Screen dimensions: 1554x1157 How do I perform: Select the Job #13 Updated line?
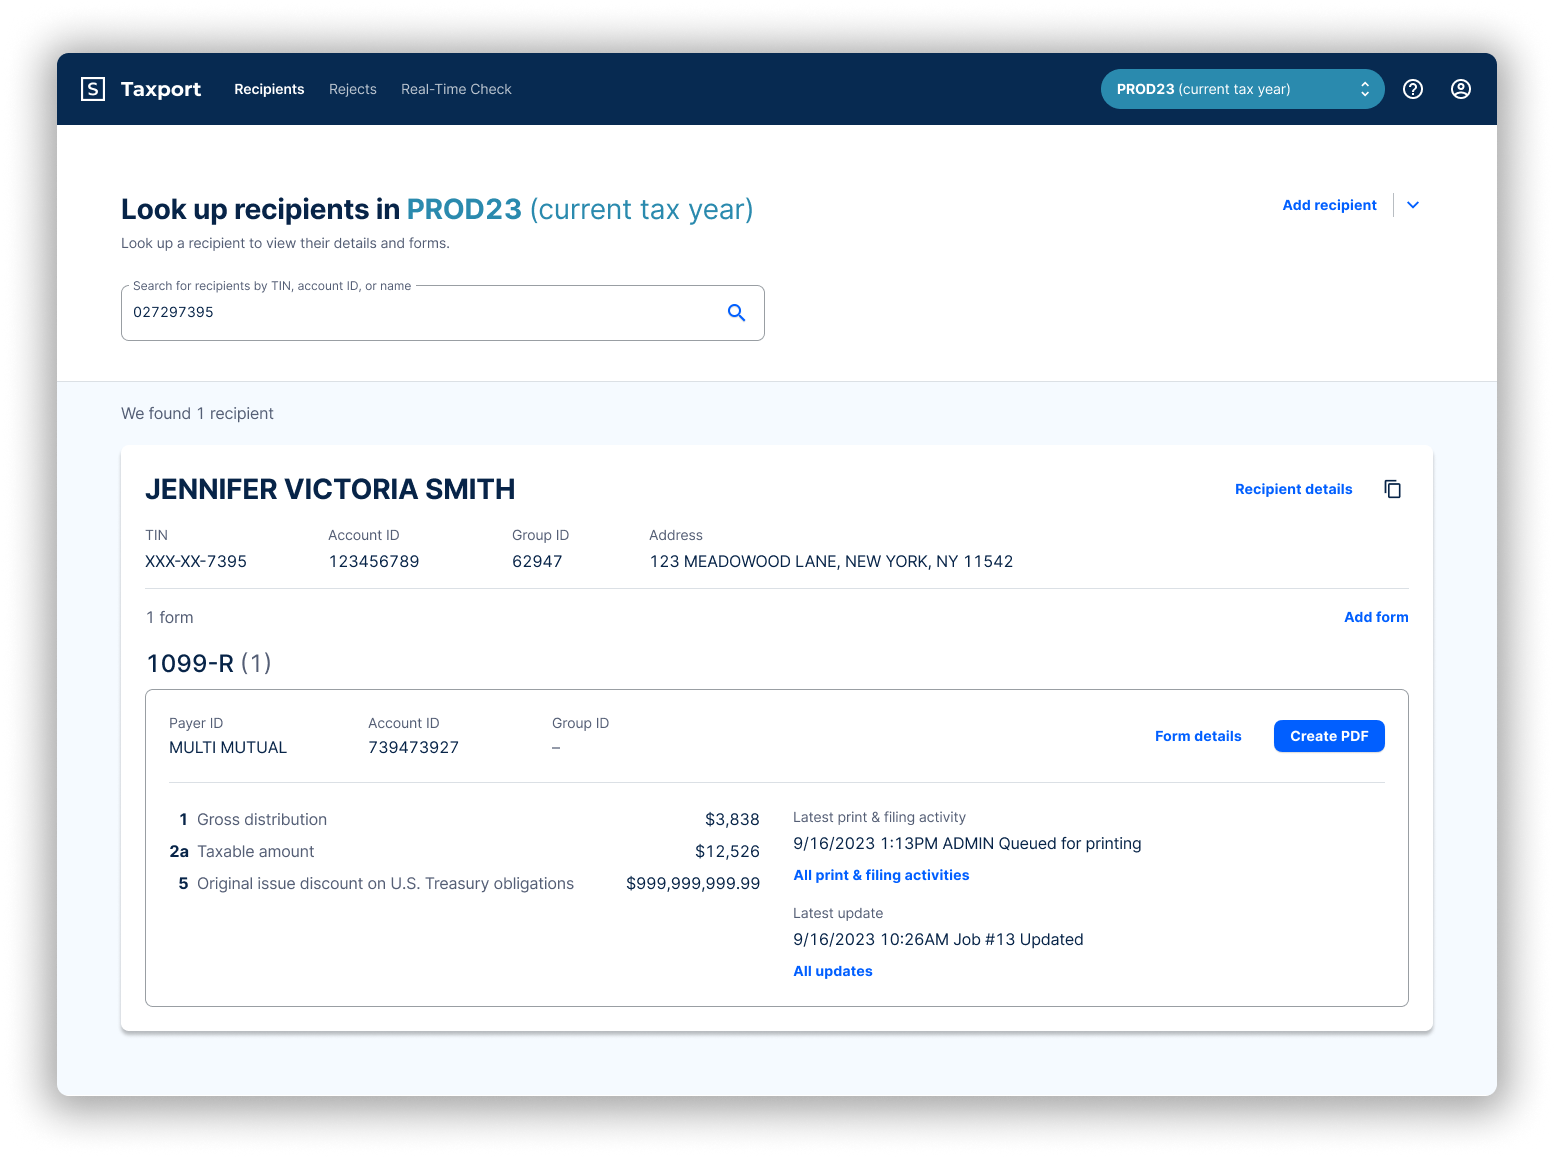(938, 939)
